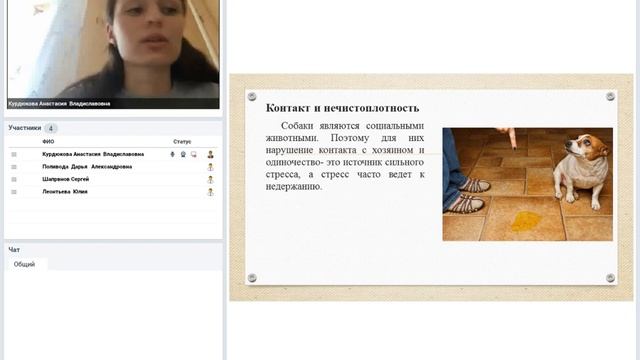The height and width of the screenshot is (360, 640).
Task: Select participant Поливода Дарья Александровна
Action: (x=87, y=167)
